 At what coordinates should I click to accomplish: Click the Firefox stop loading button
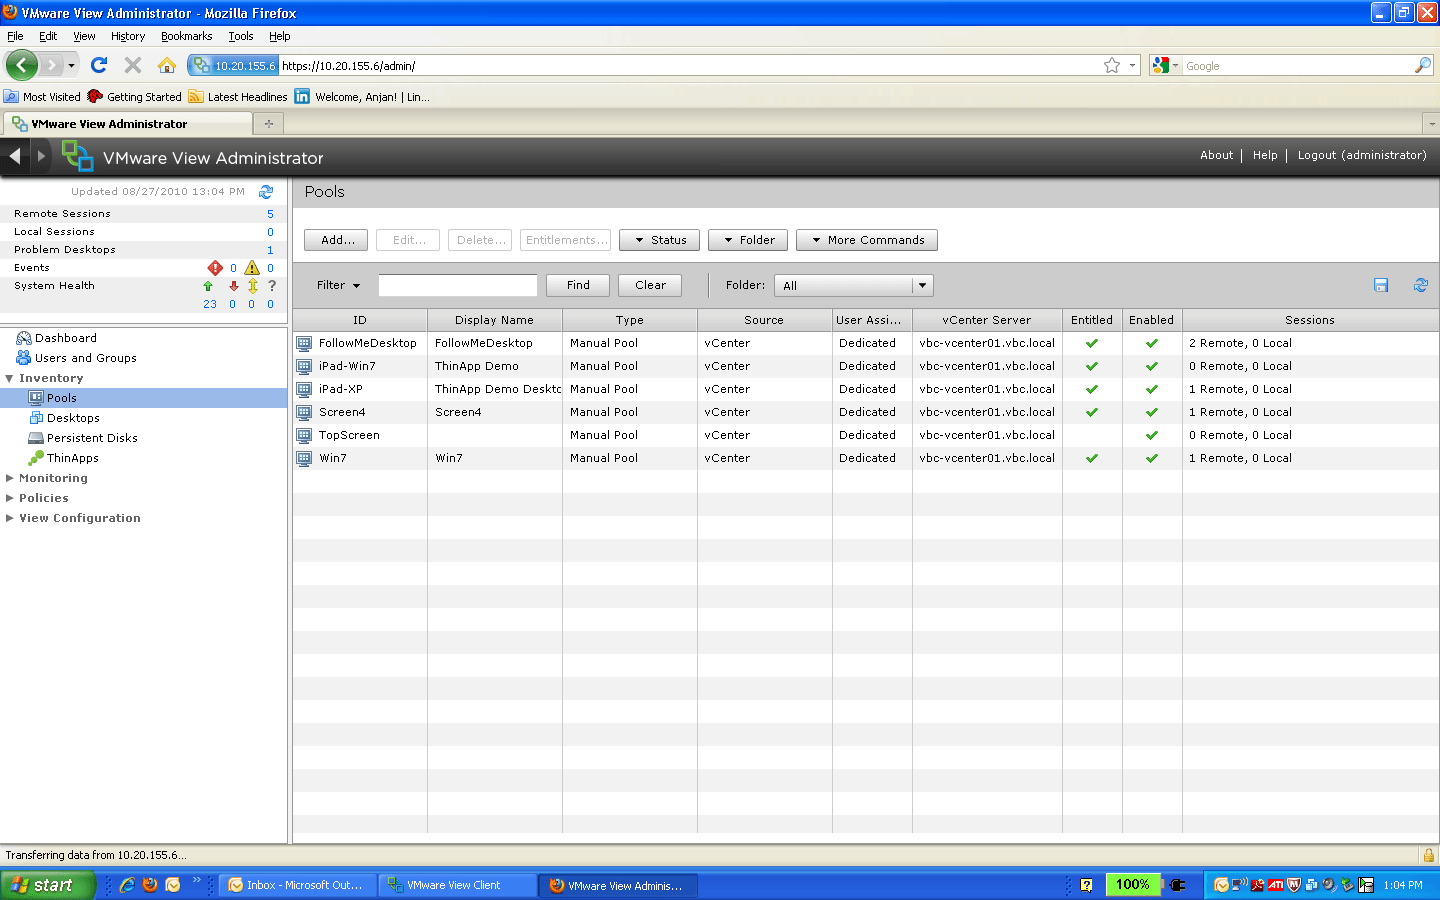pyautogui.click(x=132, y=65)
